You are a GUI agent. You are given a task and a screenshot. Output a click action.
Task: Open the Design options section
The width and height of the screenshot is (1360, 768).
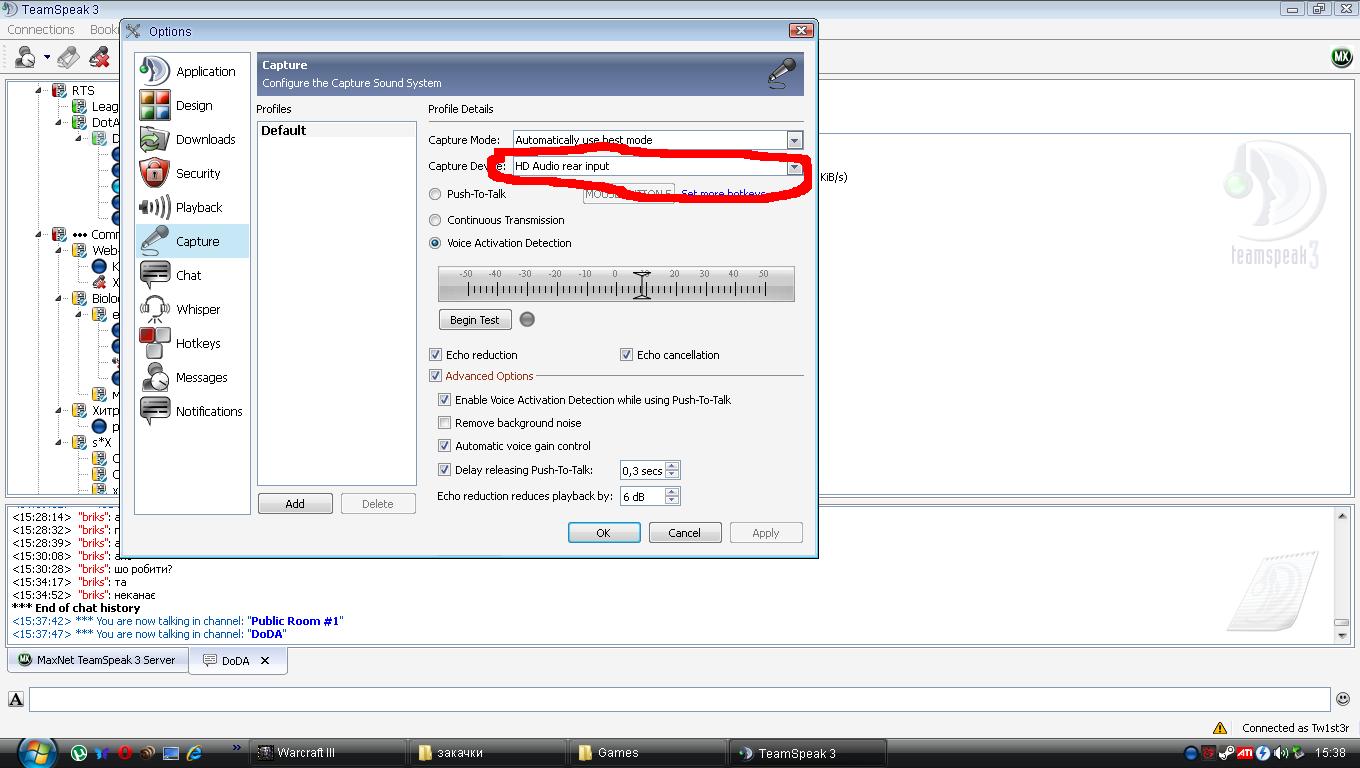(x=192, y=105)
